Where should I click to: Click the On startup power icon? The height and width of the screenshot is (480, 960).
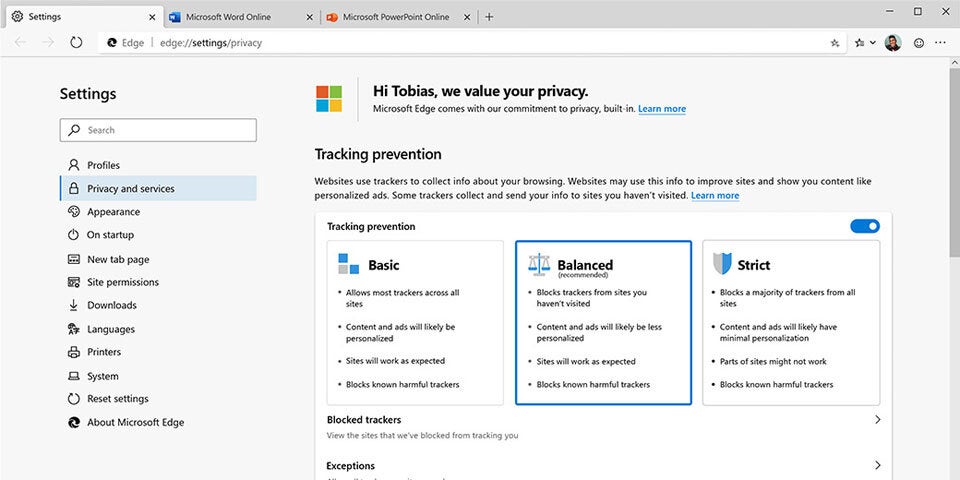pos(73,234)
